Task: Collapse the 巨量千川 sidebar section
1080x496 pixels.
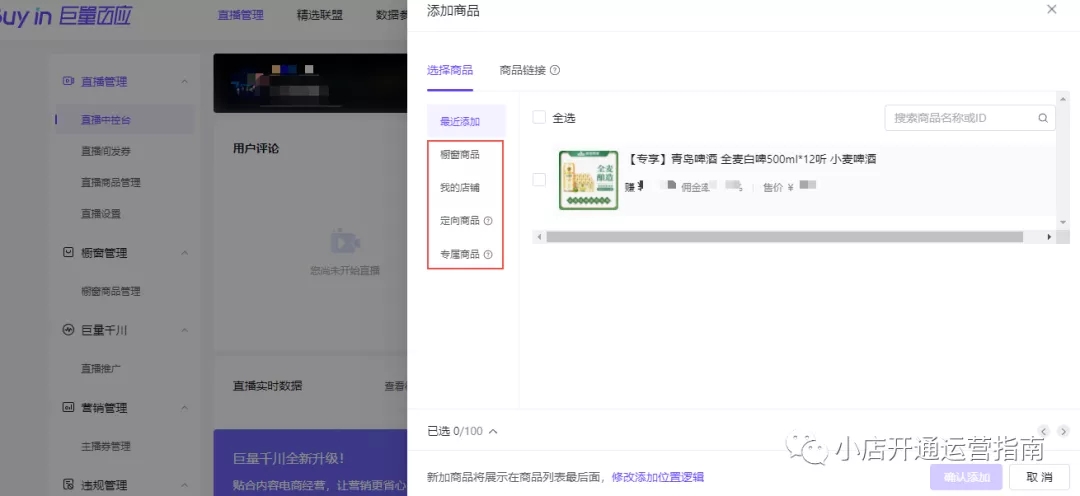Action: pyautogui.click(x=185, y=330)
